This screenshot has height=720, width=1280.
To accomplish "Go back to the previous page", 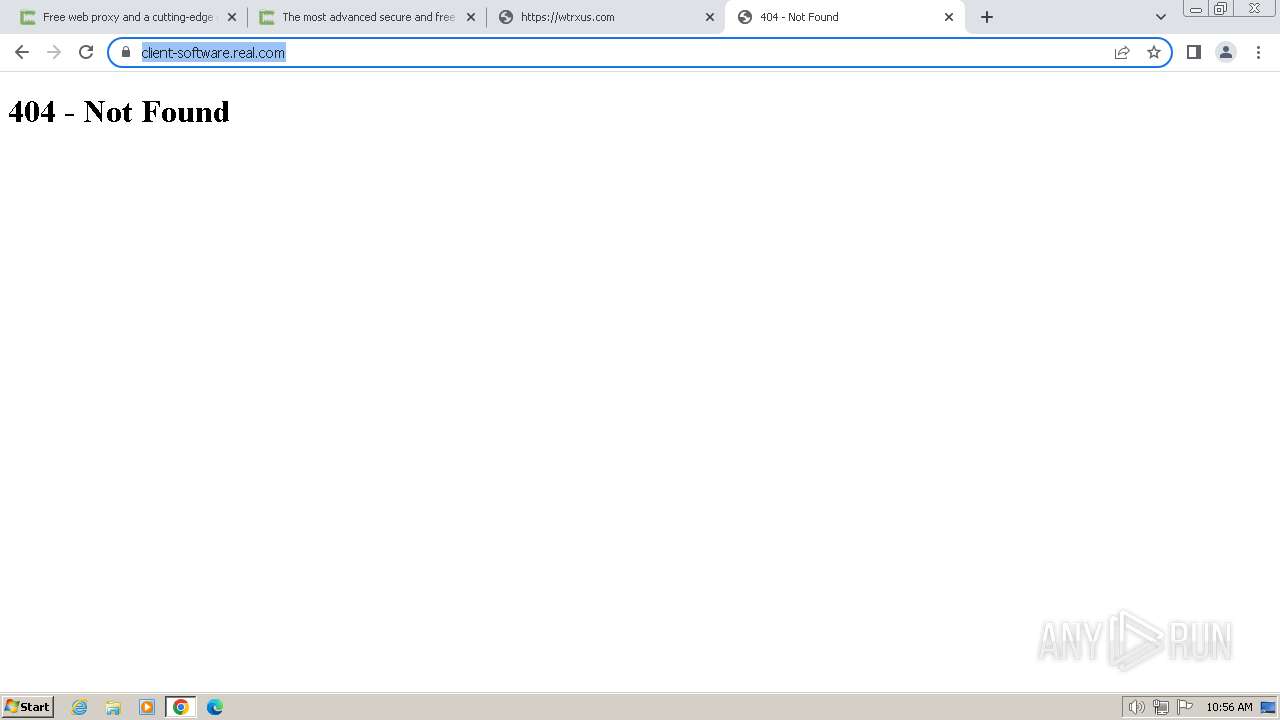I will pyautogui.click(x=22, y=52).
